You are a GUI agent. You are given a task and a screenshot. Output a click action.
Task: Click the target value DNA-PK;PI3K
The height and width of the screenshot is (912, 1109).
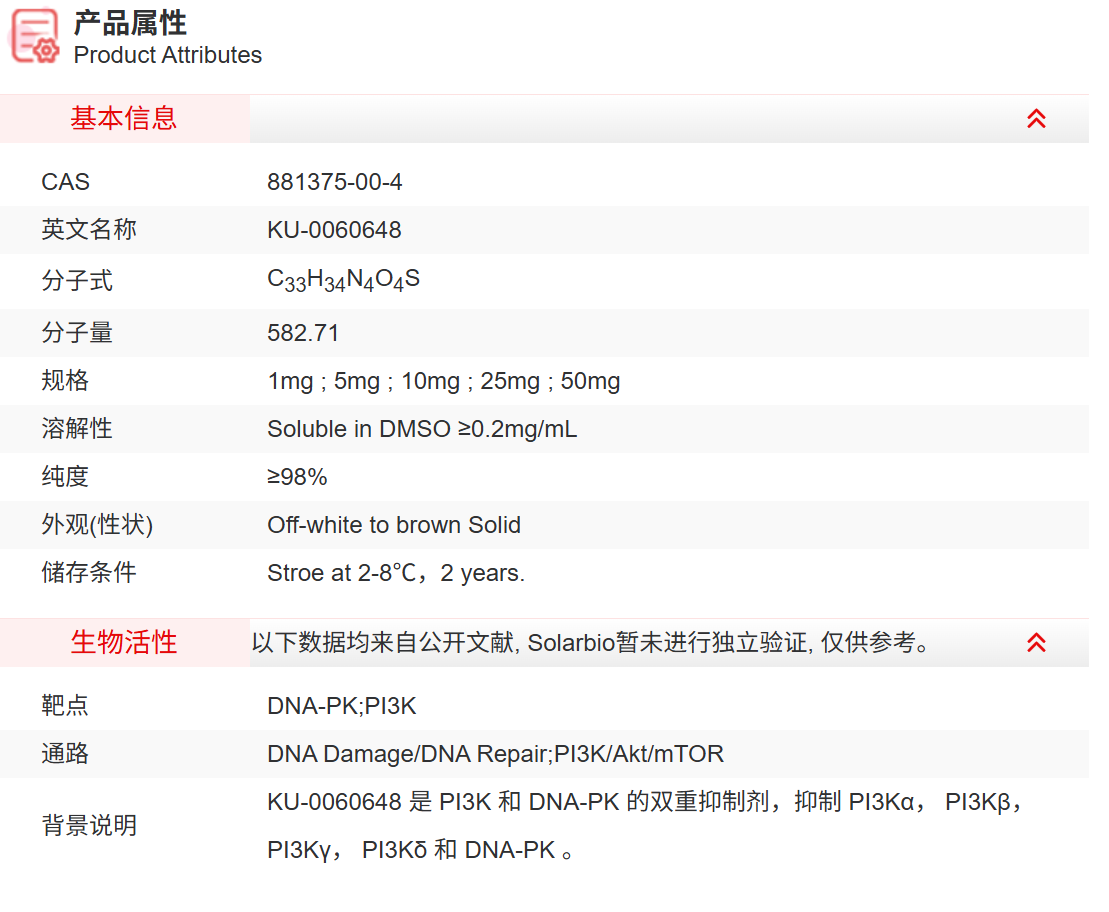pyautogui.click(x=341, y=706)
